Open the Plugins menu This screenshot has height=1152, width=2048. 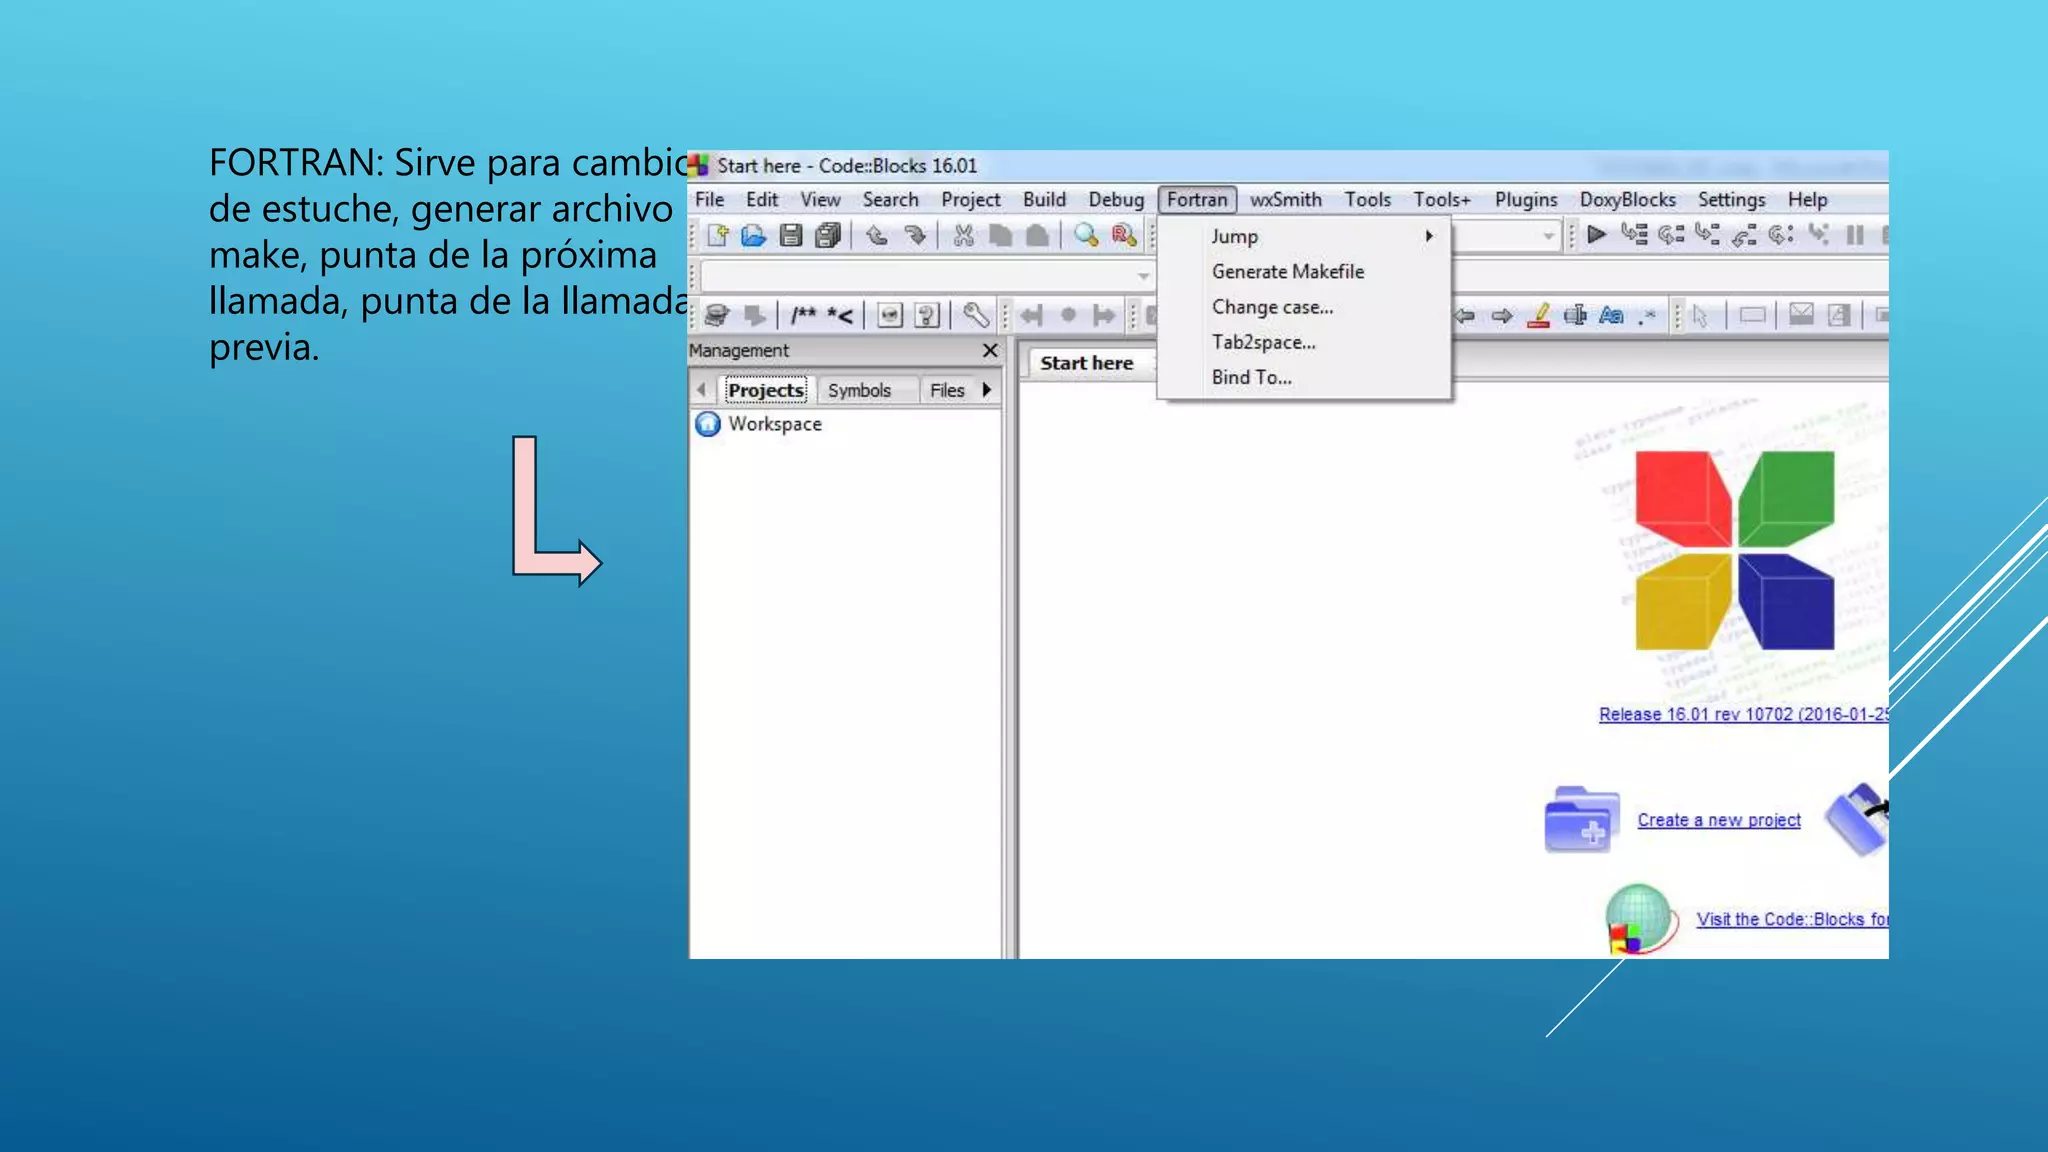coord(1526,199)
